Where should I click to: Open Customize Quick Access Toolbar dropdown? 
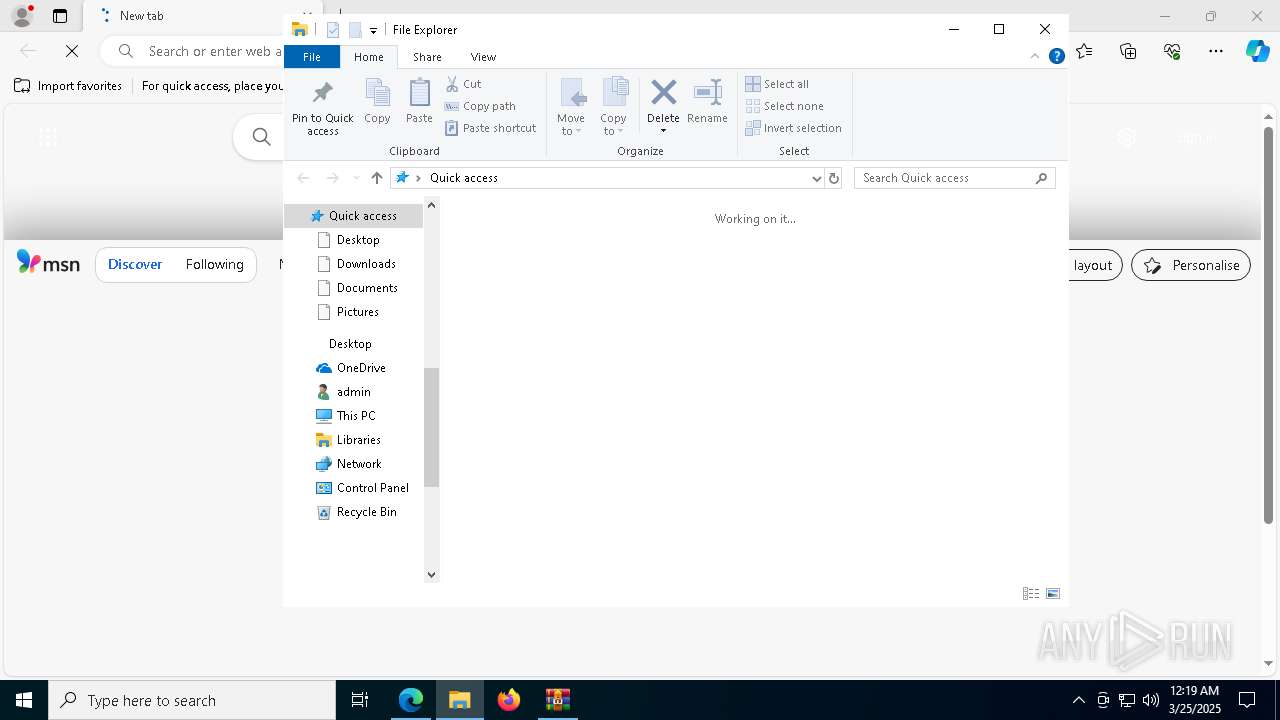pyautogui.click(x=373, y=31)
